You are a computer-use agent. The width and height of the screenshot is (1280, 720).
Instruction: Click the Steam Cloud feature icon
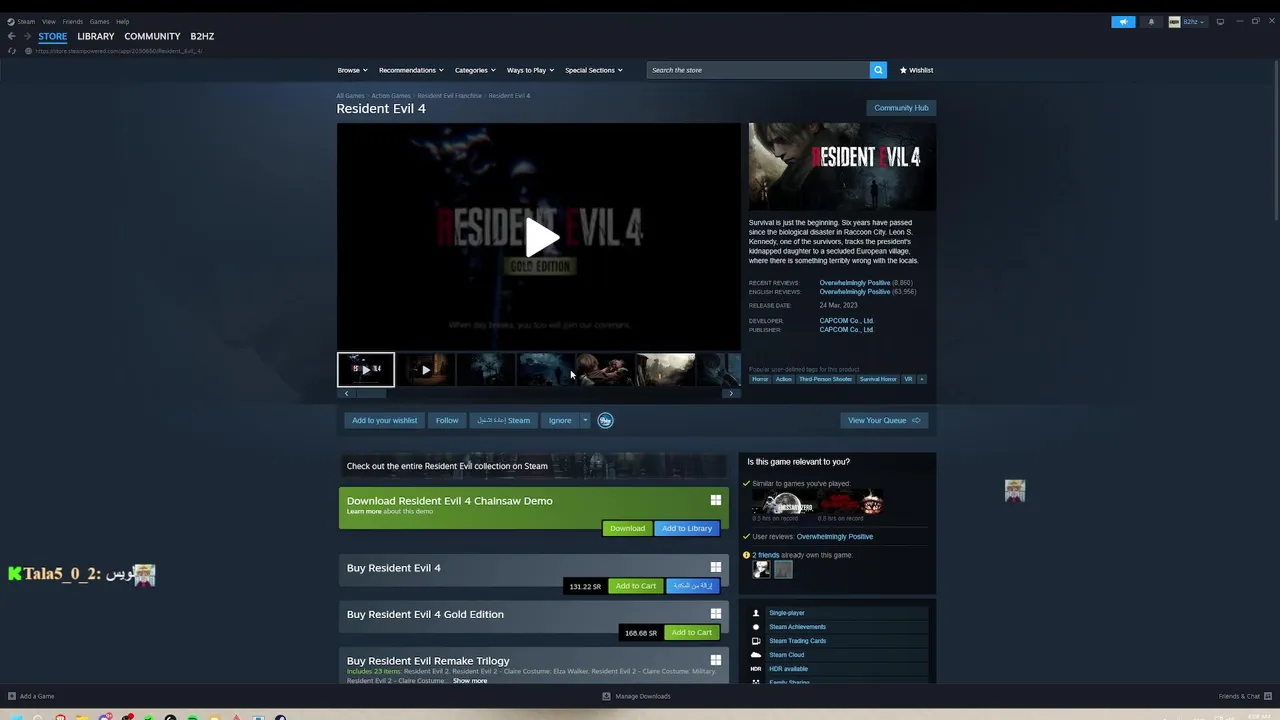756,655
